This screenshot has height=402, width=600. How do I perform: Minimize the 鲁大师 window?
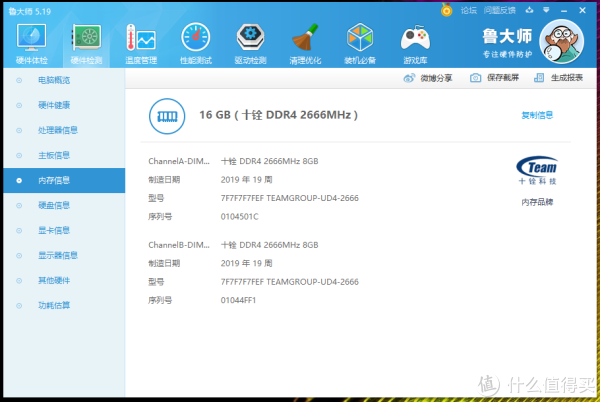coord(564,11)
